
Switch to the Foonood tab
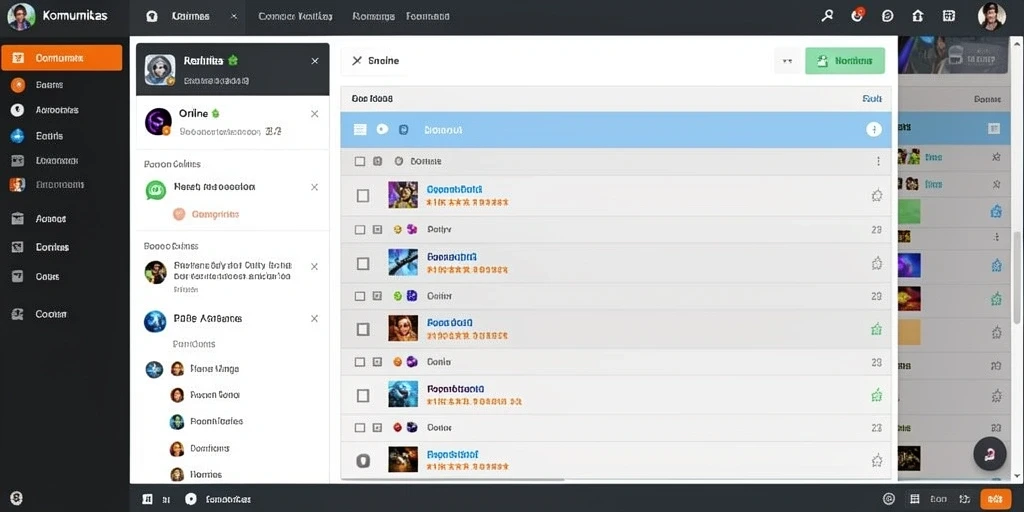tap(428, 16)
